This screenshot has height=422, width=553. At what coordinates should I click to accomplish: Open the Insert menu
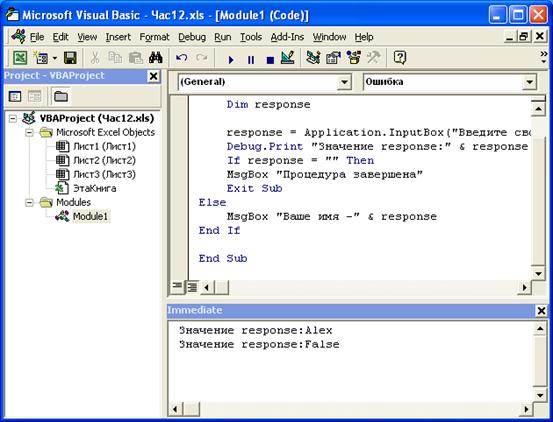(118, 37)
